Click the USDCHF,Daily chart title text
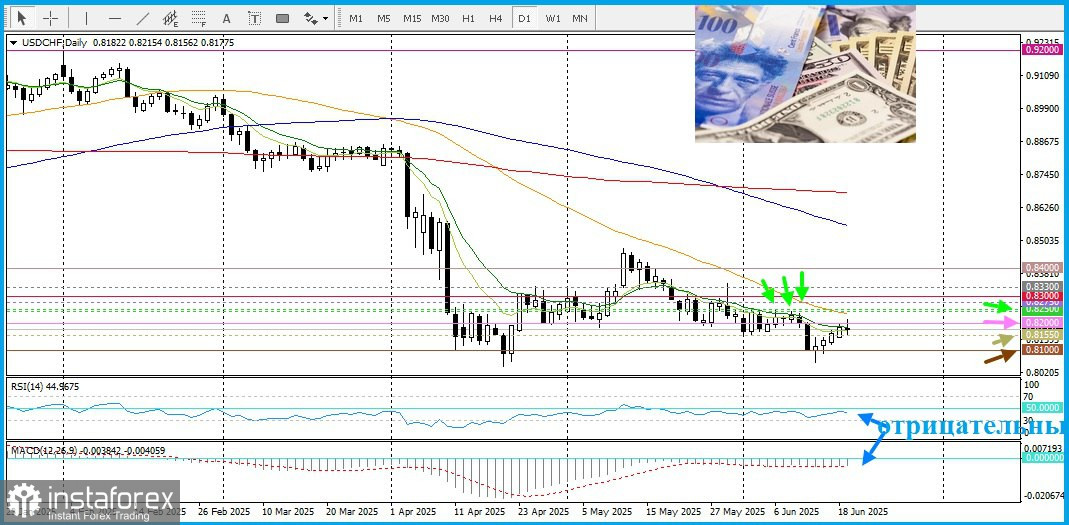The height and width of the screenshot is (525, 1069). [55, 42]
